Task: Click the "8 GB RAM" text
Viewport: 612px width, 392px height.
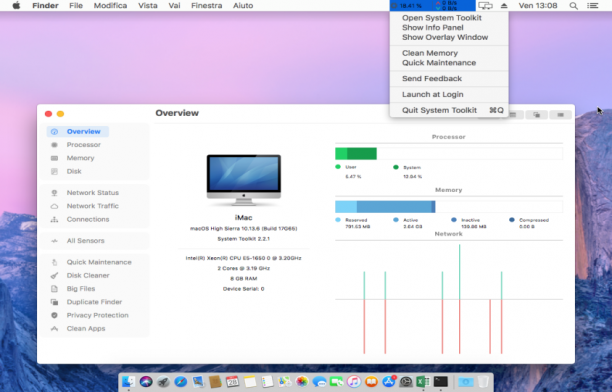Action: click(x=244, y=278)
